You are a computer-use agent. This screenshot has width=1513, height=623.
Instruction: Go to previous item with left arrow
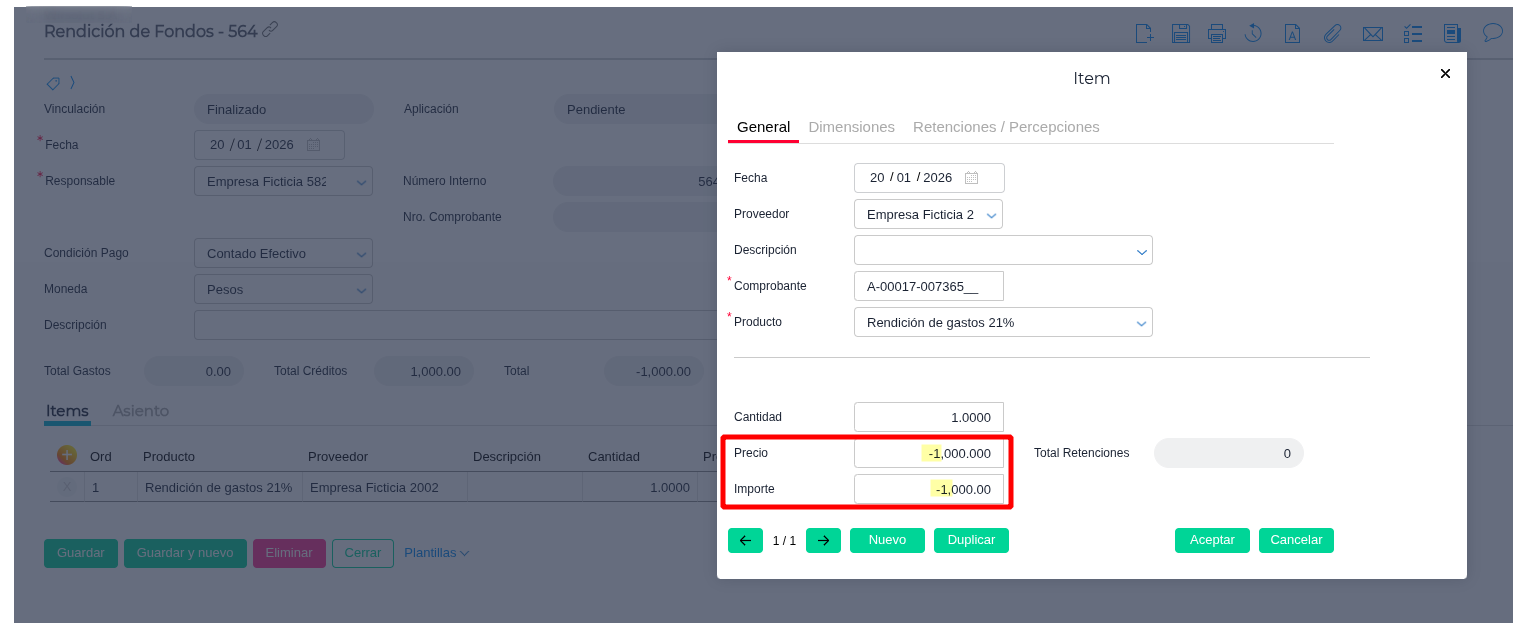[x=745, y=540]
